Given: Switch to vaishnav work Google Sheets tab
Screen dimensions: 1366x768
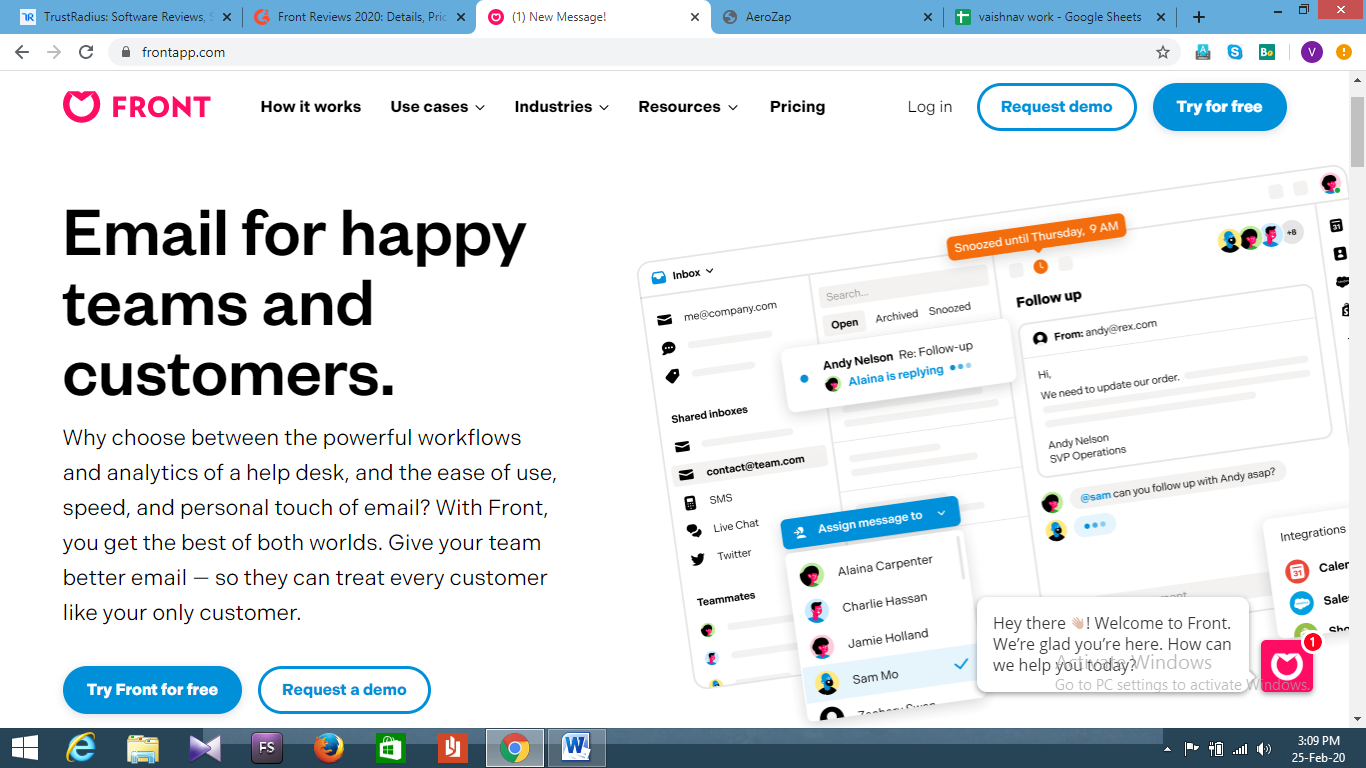Looking at the screenshot, I should point(1060,17).
